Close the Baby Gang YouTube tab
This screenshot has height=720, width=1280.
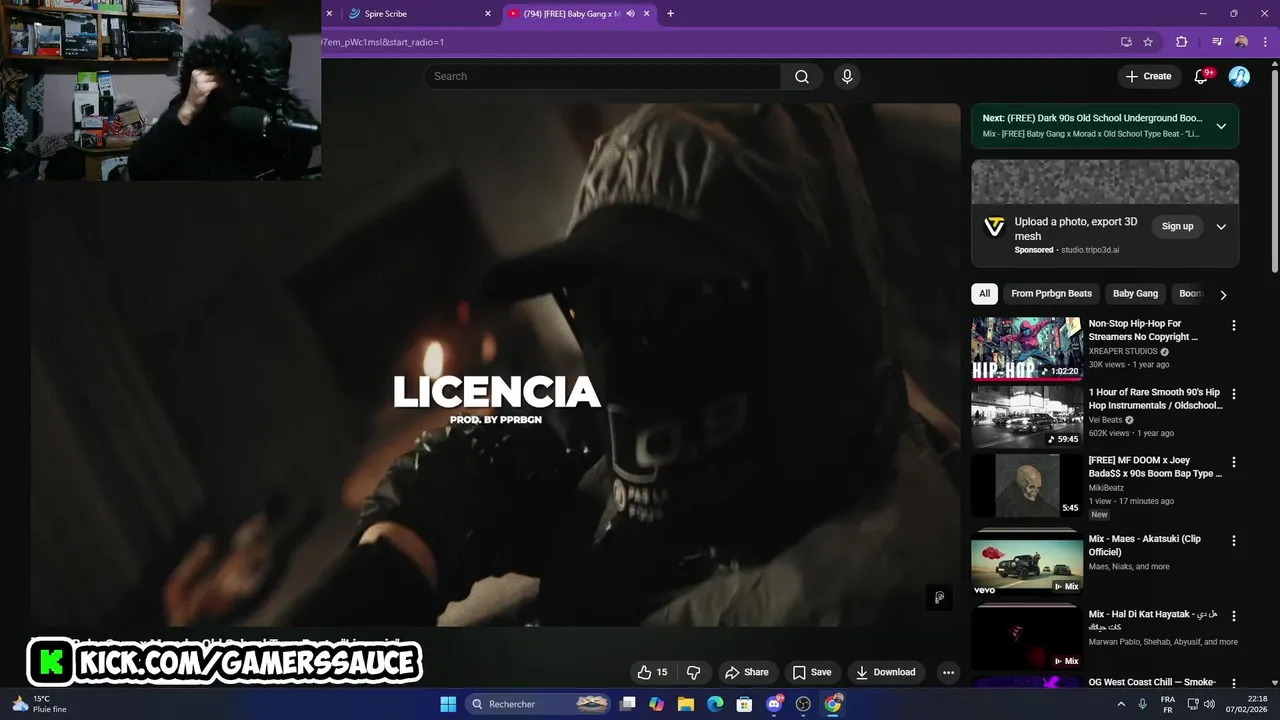(647, 14)
